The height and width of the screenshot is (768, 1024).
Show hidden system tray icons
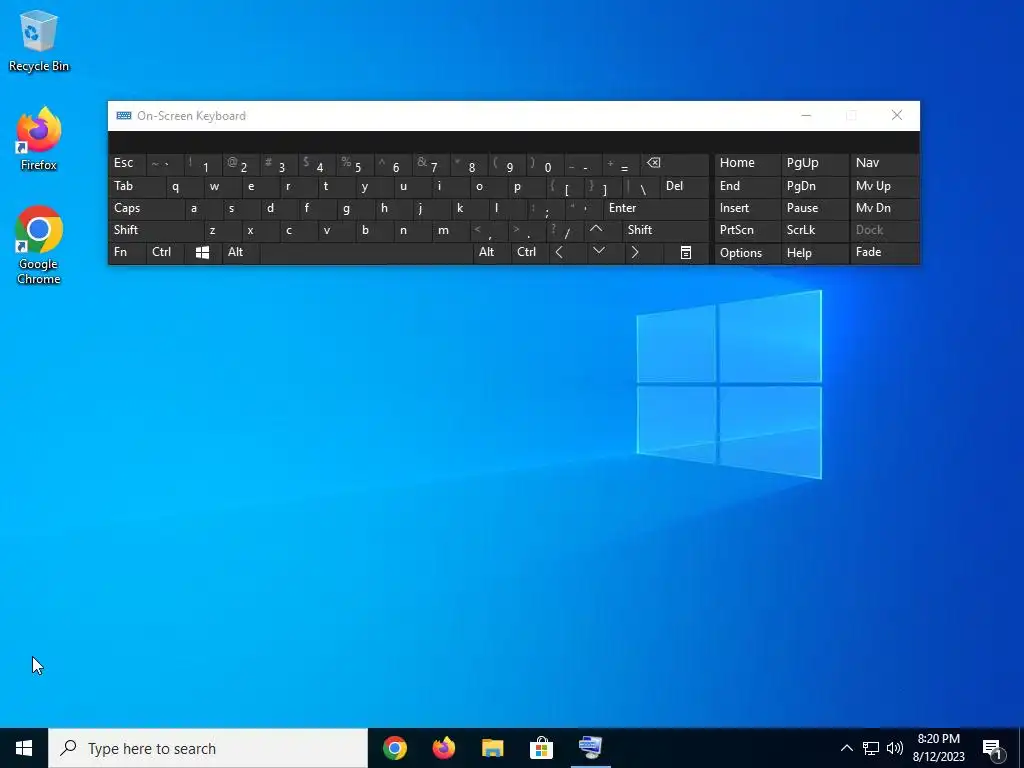tap(846, 748)
